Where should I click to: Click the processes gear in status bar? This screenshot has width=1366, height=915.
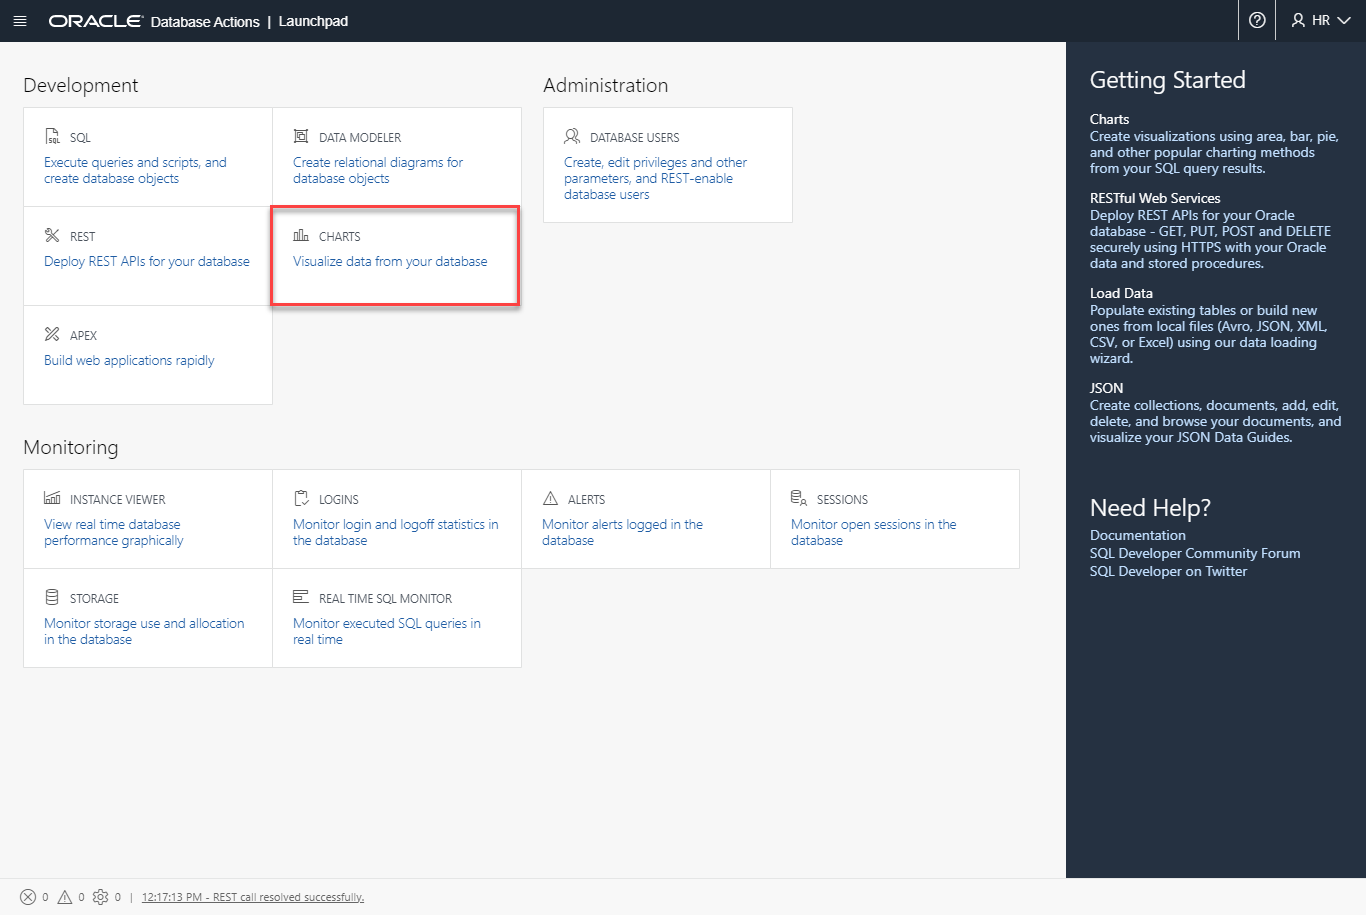(x=100, y=897)
